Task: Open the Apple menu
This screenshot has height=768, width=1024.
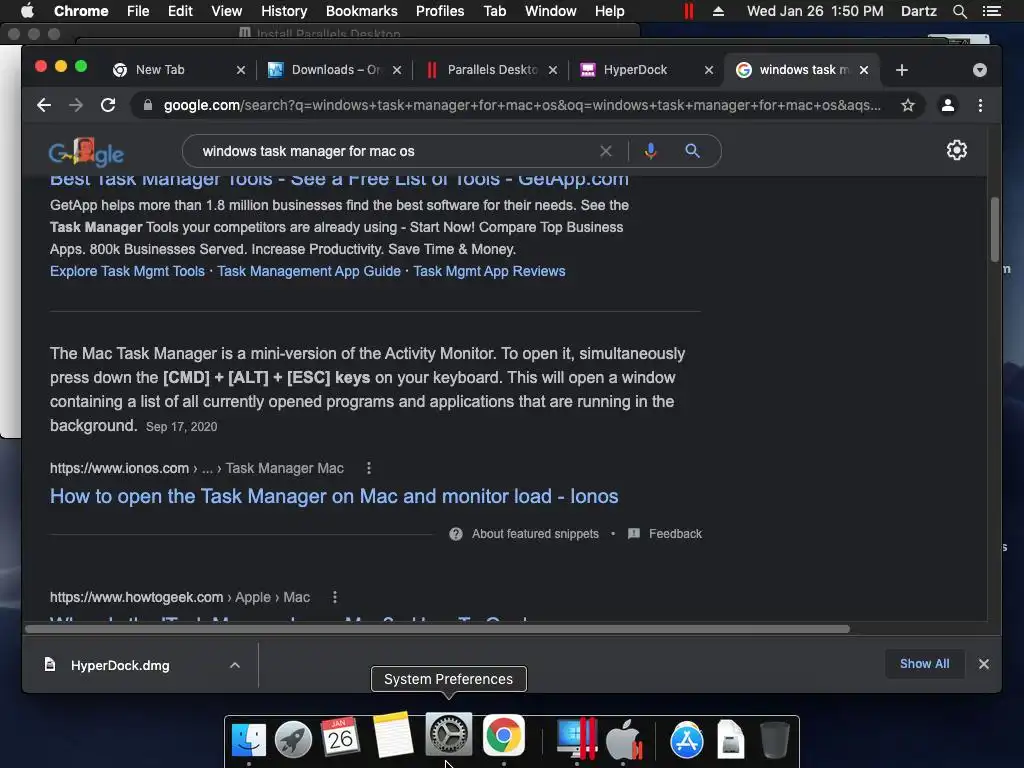Action: pos(27,11)
